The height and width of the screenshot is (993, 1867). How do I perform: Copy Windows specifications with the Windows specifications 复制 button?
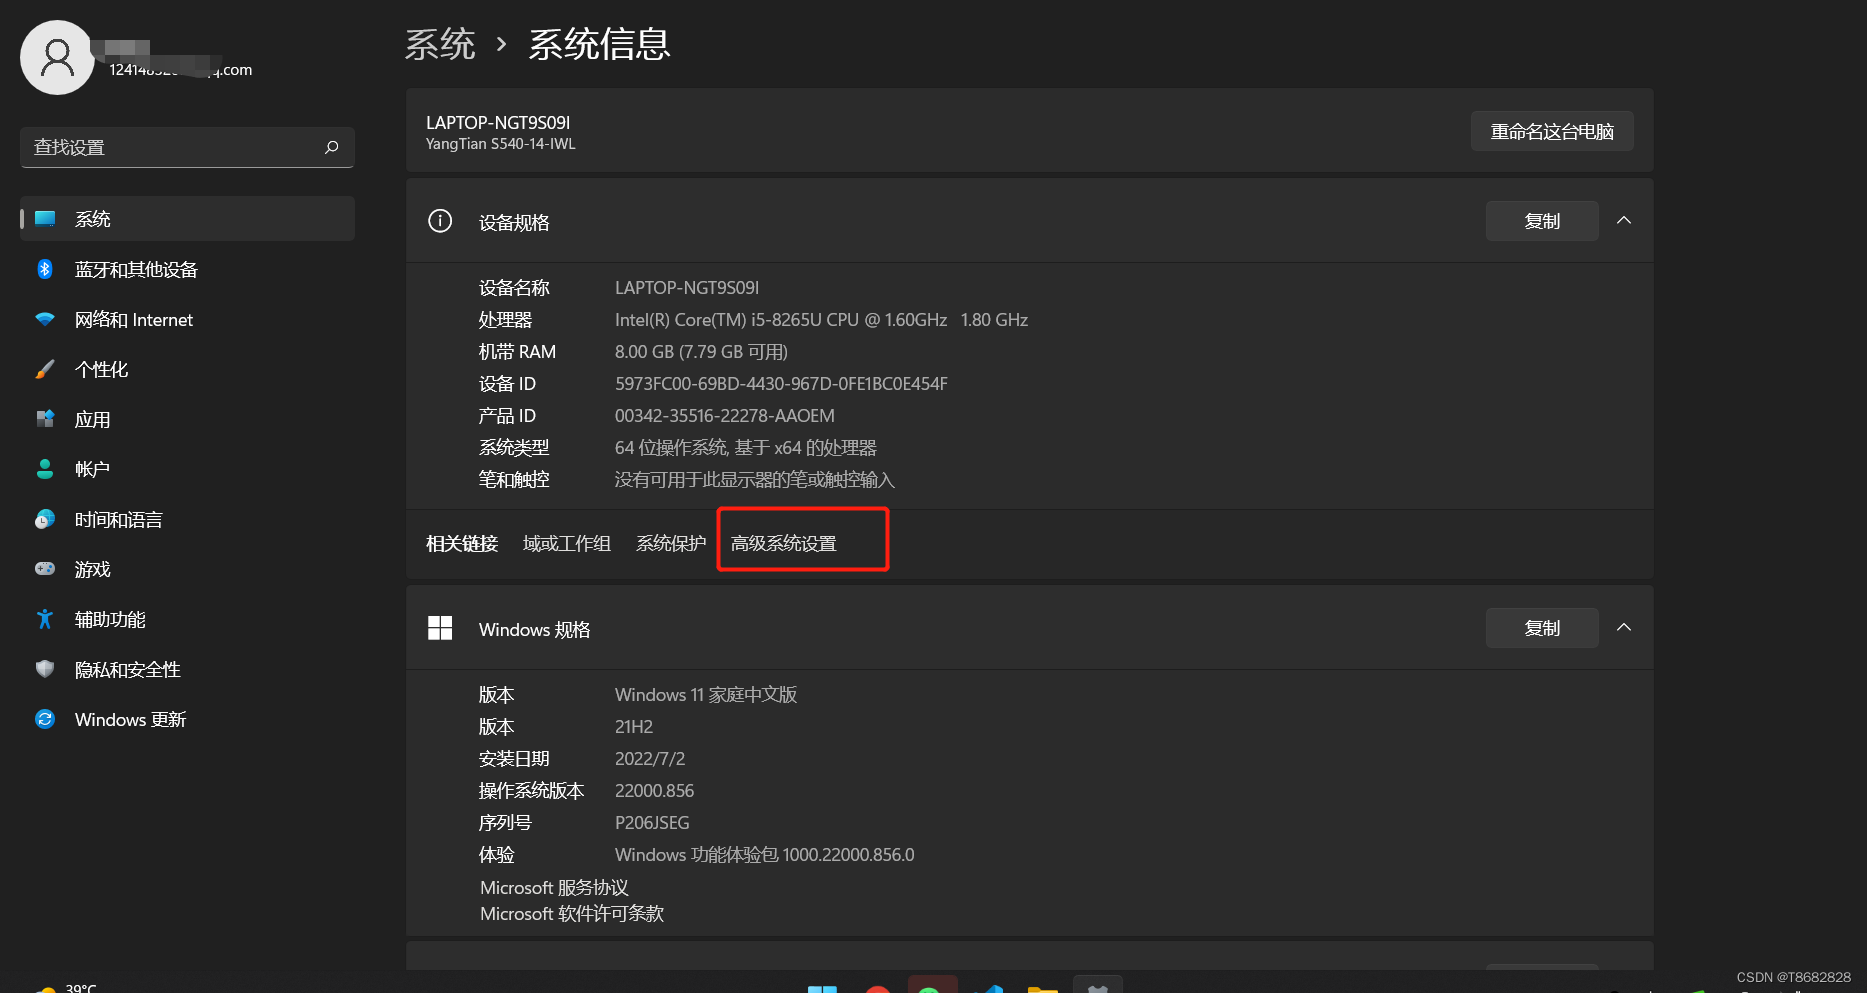pyautogui.click(x=1542, y=628)
